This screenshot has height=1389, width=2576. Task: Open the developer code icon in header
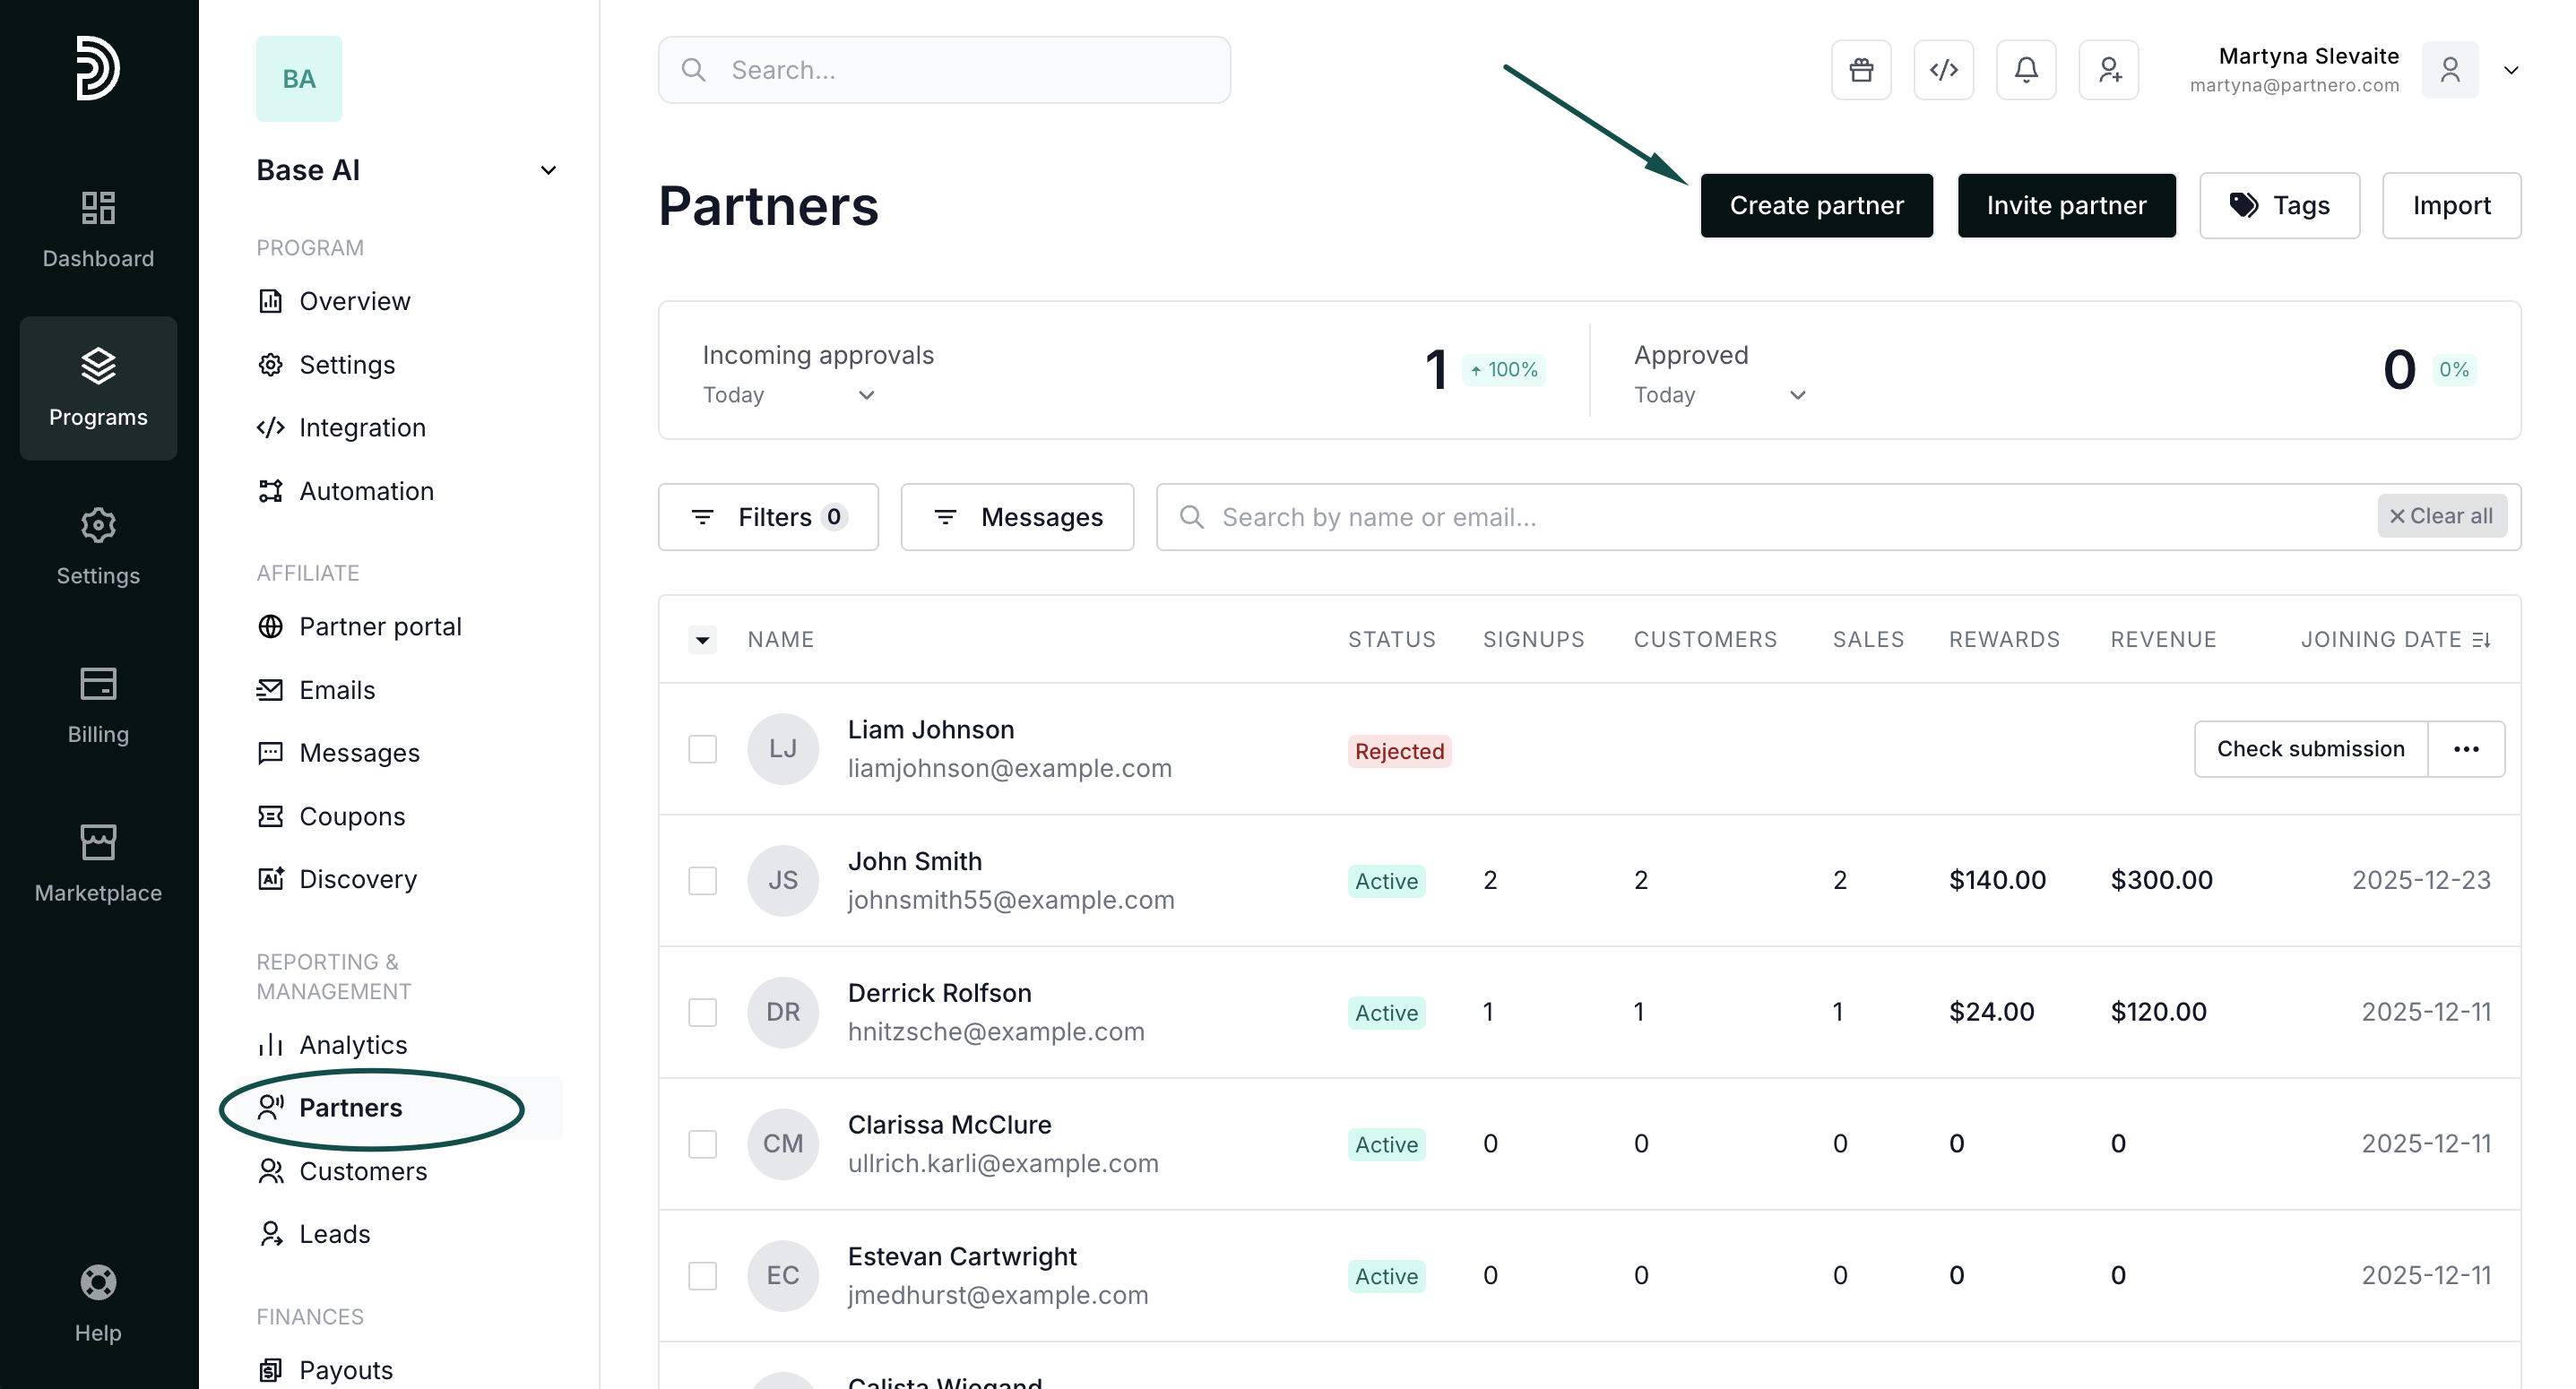tap(1943, 70)
